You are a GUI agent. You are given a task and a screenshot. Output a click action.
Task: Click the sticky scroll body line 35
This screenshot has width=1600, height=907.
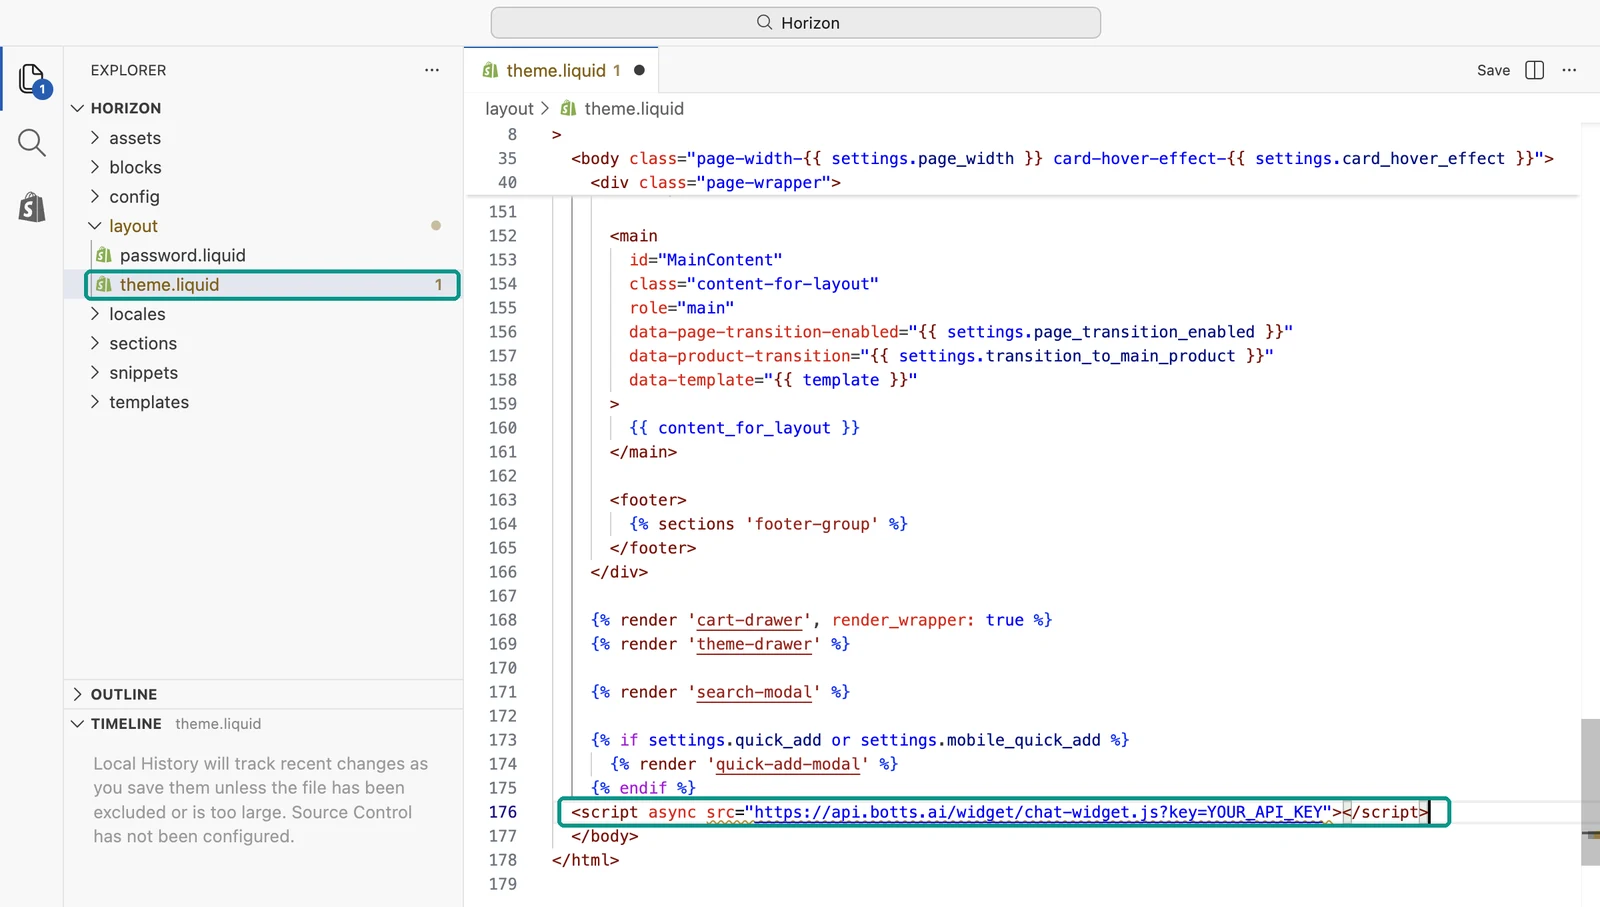(x=1062, y=158)
